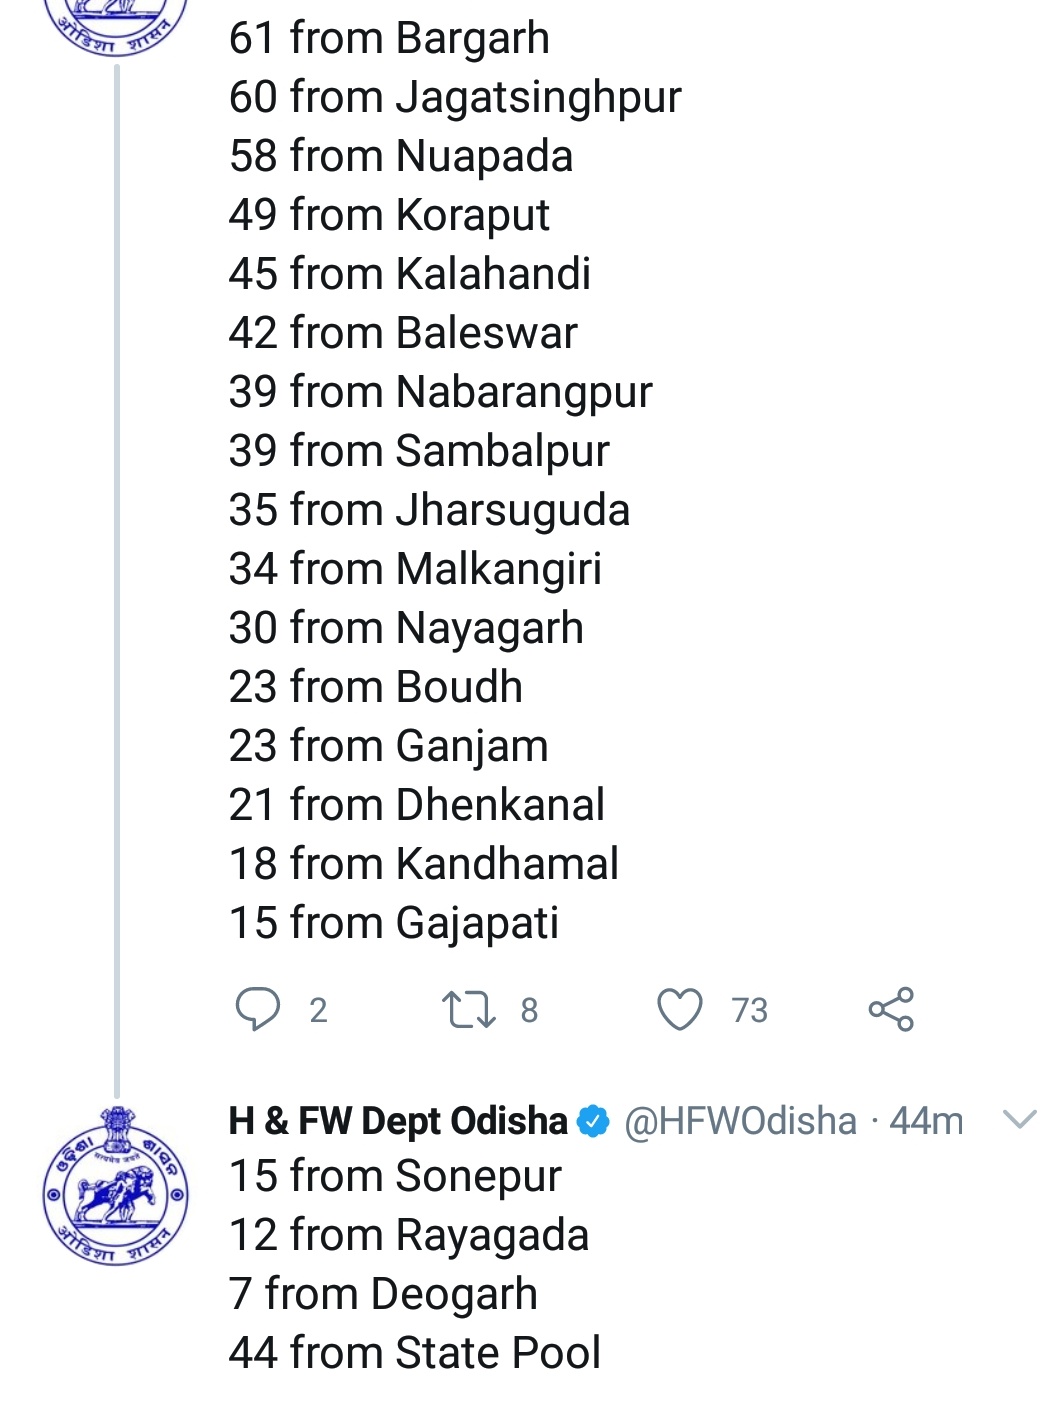The image size is (1050, 1417).
Task: Open tweet at "61 from Bargarh" line
Action: 389,38
